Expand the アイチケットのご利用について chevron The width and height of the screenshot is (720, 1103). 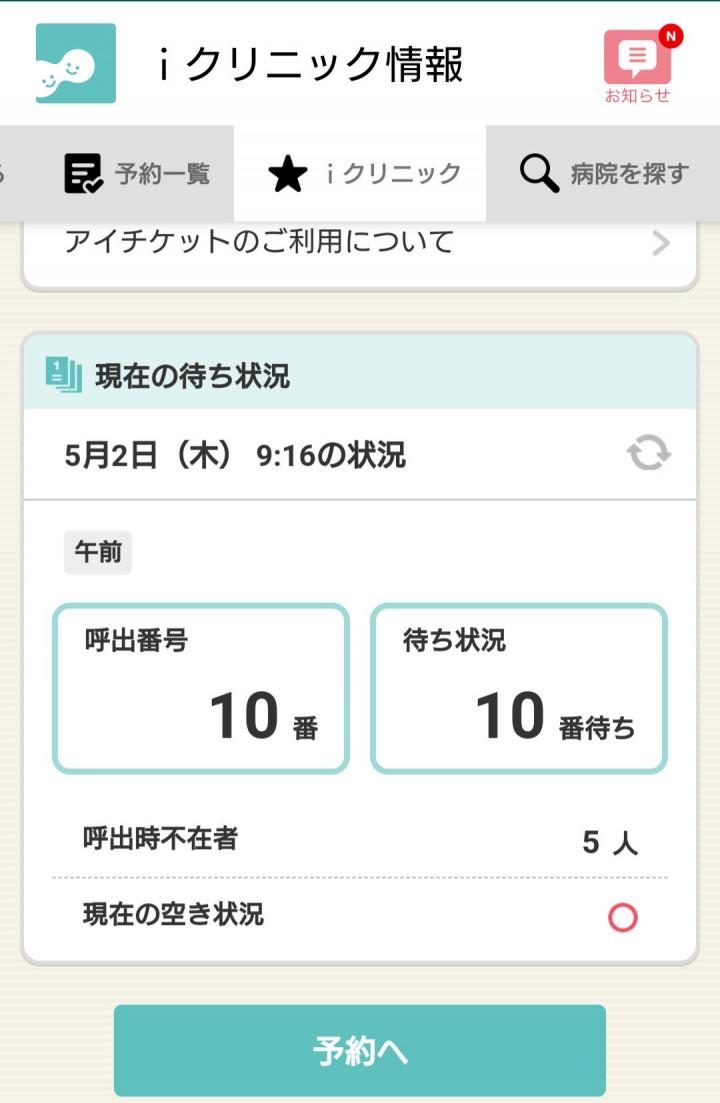pos(660,243)
